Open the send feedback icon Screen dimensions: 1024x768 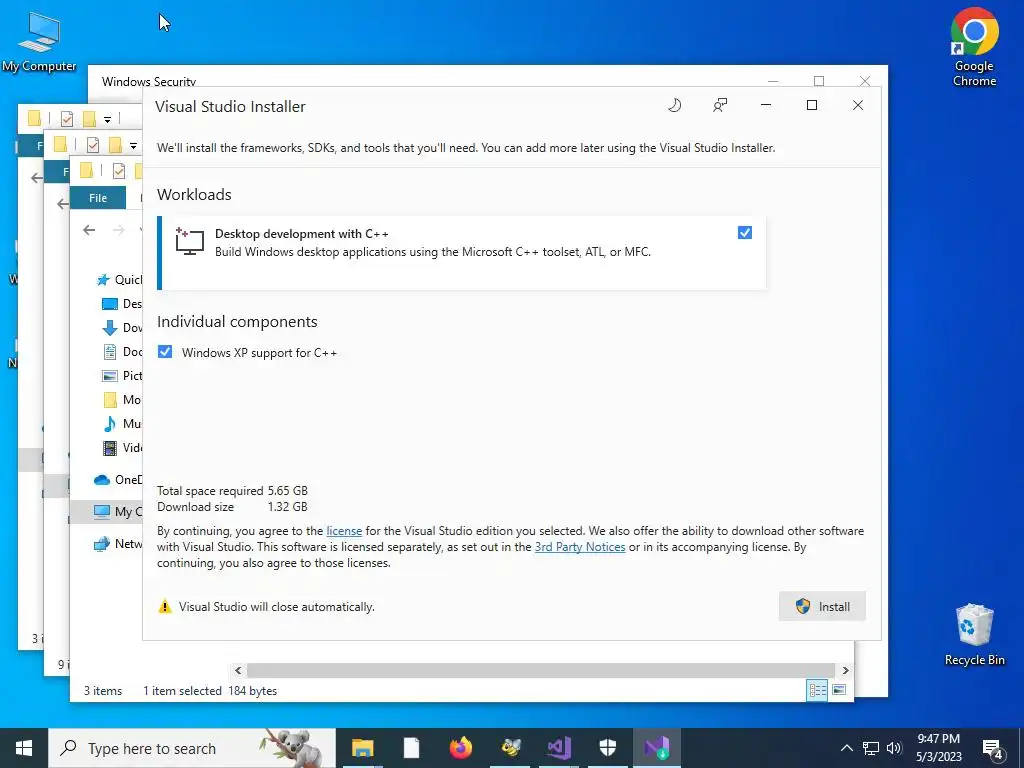point(720,105)
